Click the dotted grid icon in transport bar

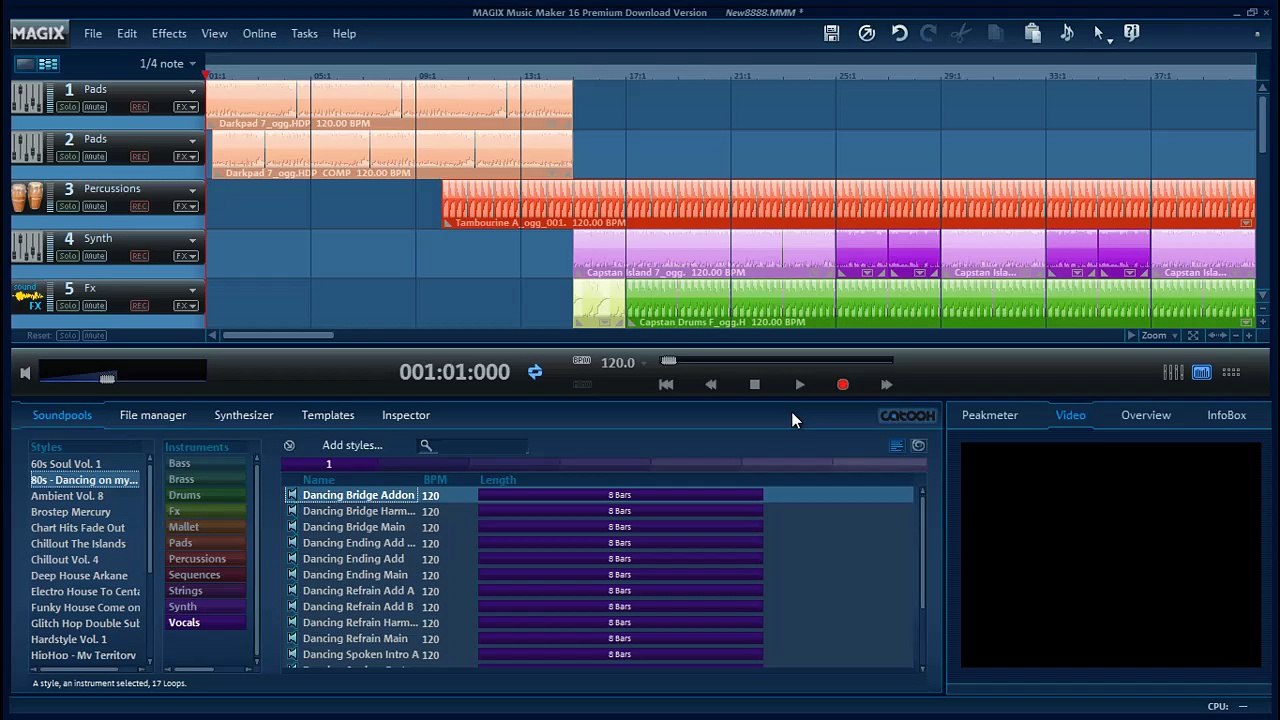1231,372
